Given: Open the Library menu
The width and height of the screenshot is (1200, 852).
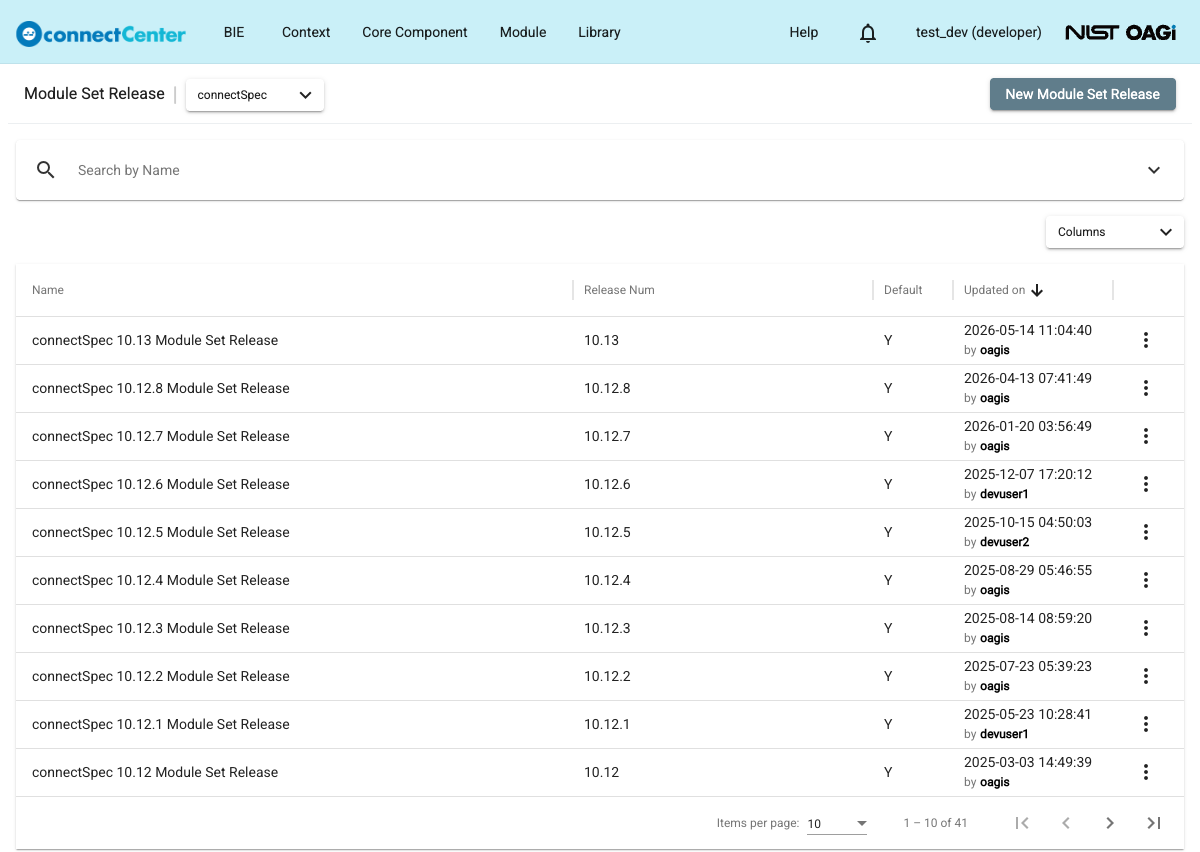Looking at the screenshot, I should (599, 32).
